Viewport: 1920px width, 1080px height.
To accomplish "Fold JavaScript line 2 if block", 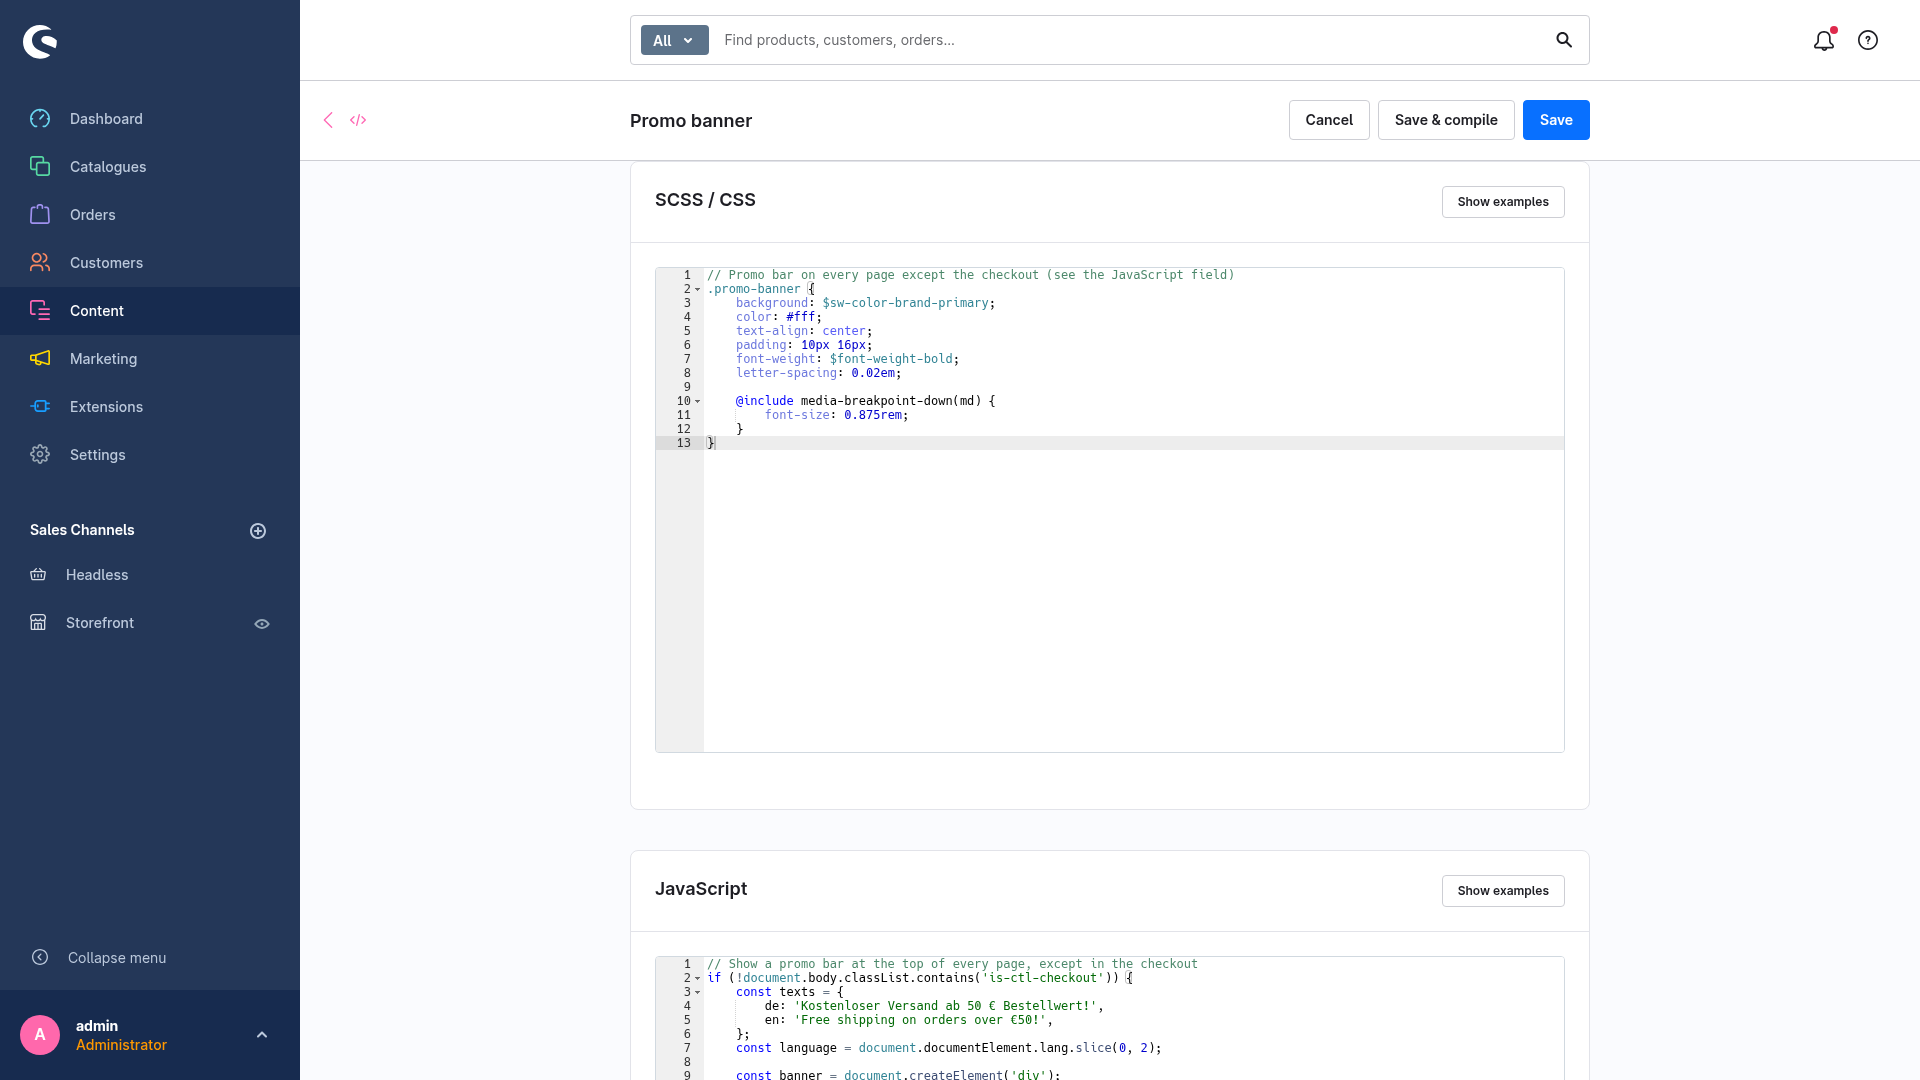I will point(697,979).
